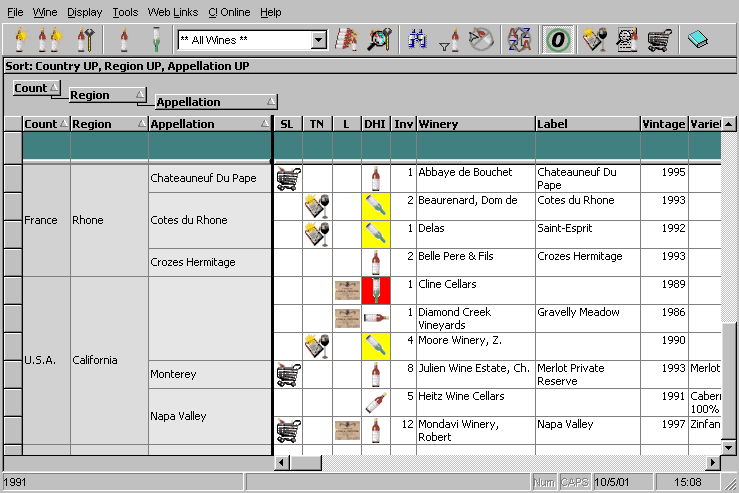The image size is (739, 493).
Task: Click the row selector beside Abbaye de Bouchet
Action: (13, 179)
